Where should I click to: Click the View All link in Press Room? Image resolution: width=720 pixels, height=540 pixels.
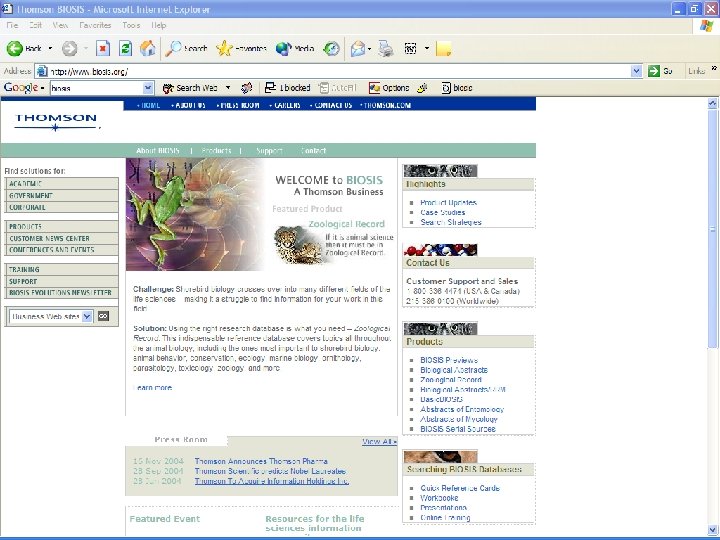click(379, 441)
